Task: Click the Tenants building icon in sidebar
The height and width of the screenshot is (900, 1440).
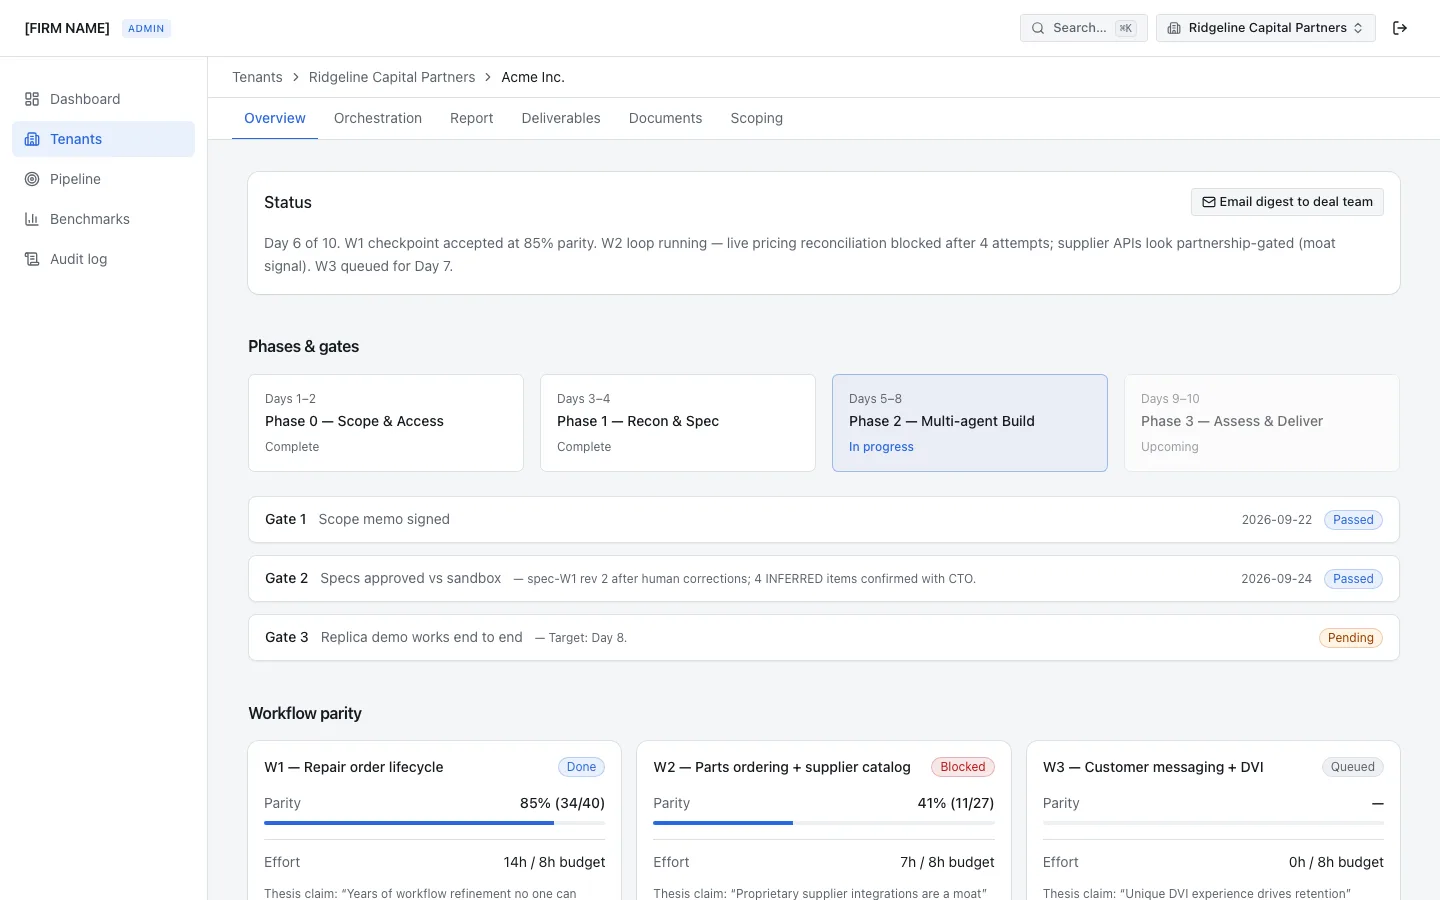Action: coord(32,139)
